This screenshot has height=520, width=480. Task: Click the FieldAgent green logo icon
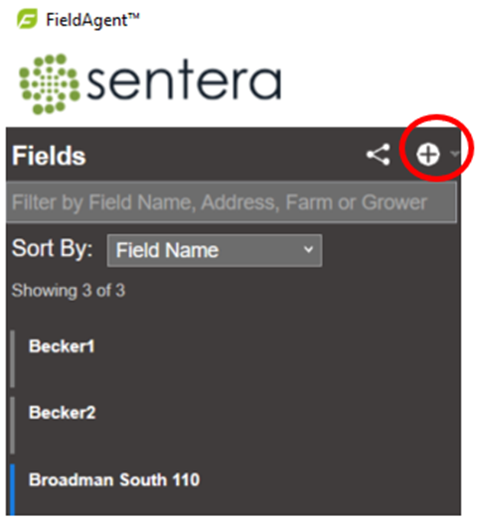pyautogui.click(x=27, y=19)
